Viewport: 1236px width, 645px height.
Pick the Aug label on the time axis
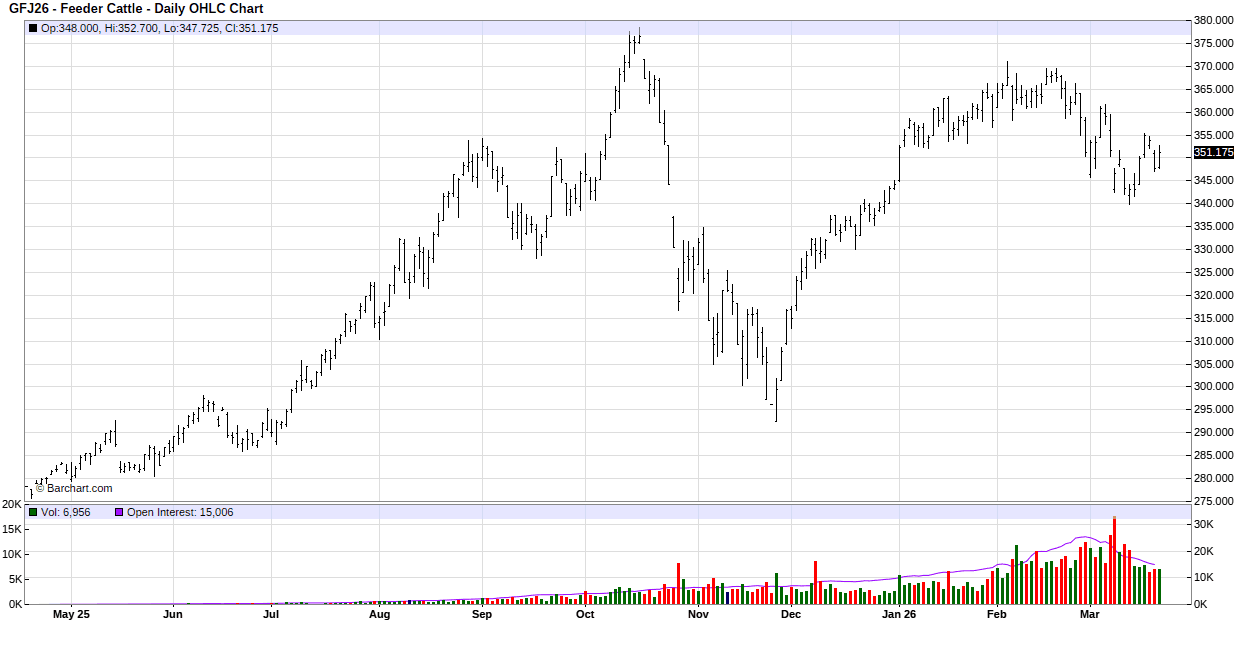pos(379,615)
